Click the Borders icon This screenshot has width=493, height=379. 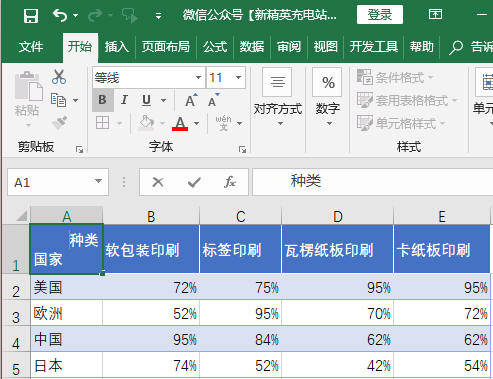102,123
